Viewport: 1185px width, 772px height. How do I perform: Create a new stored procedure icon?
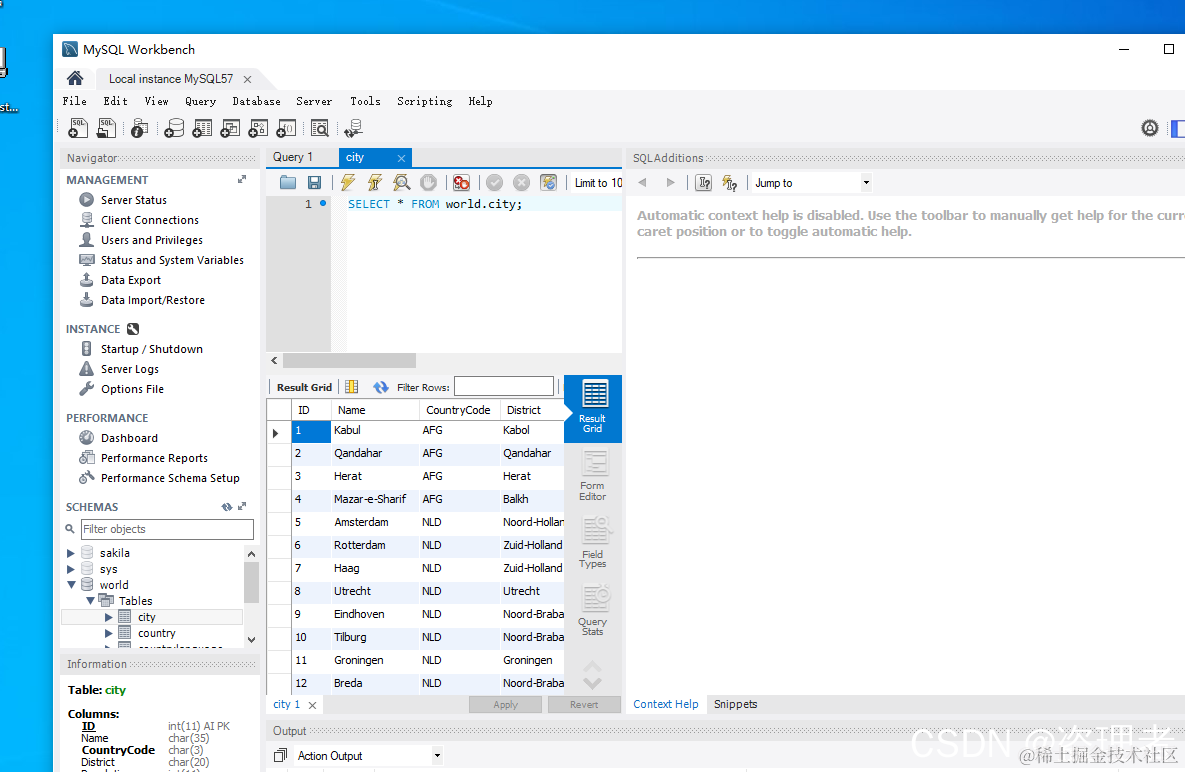point(258,128)
